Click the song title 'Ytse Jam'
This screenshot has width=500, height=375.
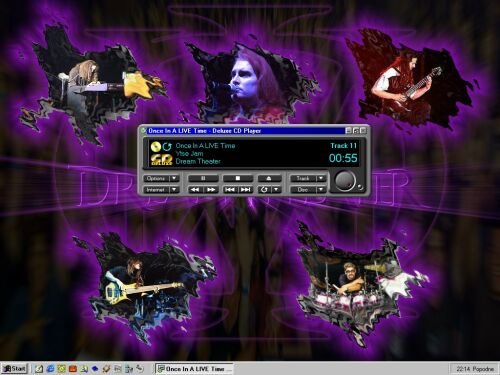pos(189,154)
